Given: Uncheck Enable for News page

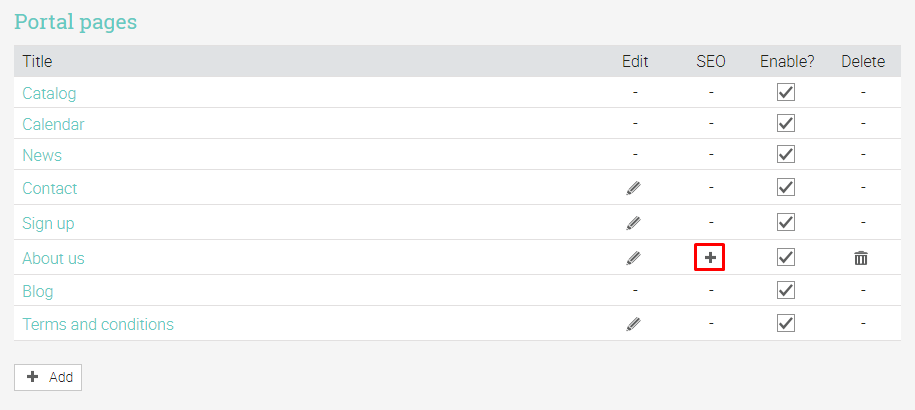Looking at the screenshot, I should (786, 154).
